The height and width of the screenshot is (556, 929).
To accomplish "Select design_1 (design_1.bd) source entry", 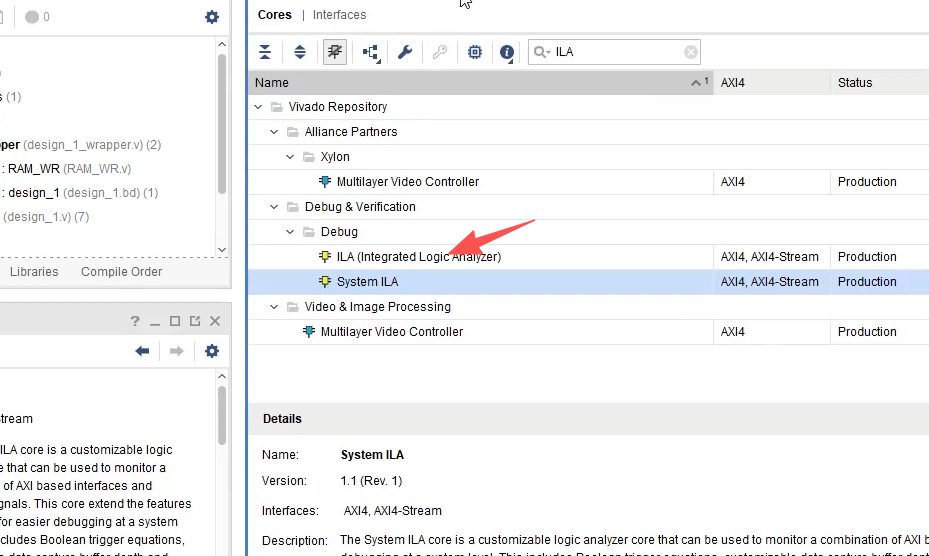I will click(x=83, y=193).
